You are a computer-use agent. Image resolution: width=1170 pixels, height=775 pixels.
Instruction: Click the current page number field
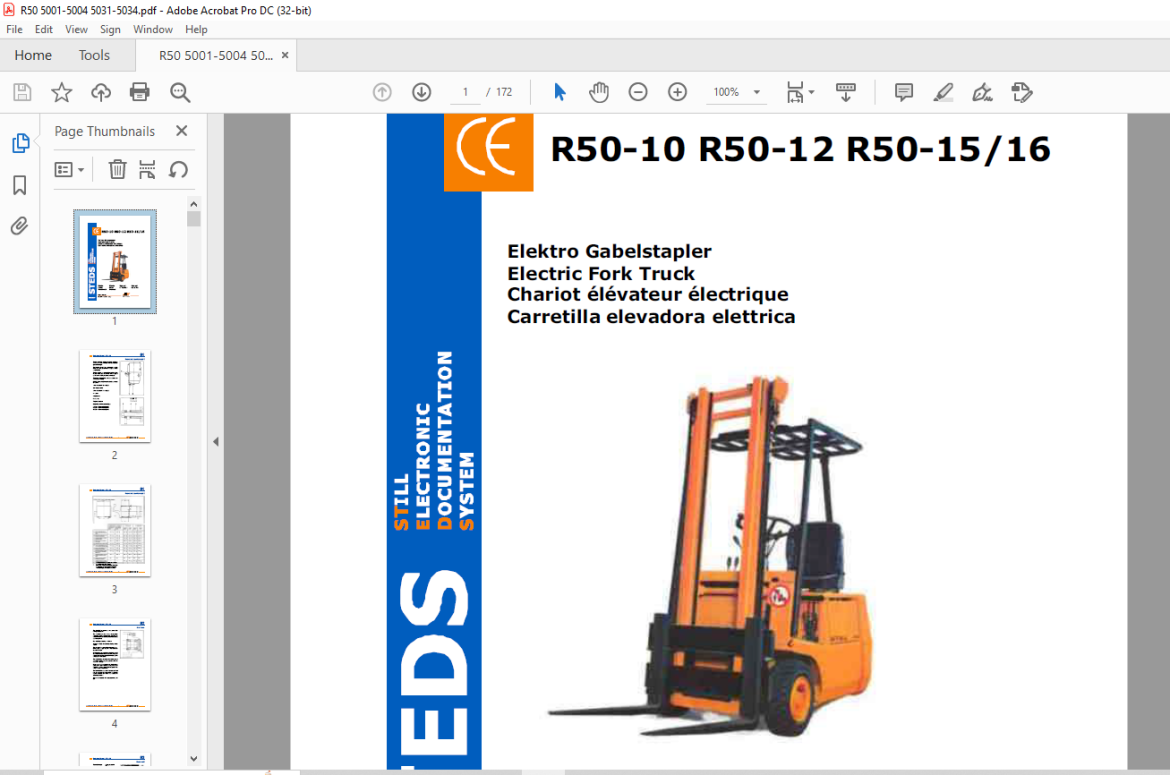pyautogui.click(x=466, y=92)
